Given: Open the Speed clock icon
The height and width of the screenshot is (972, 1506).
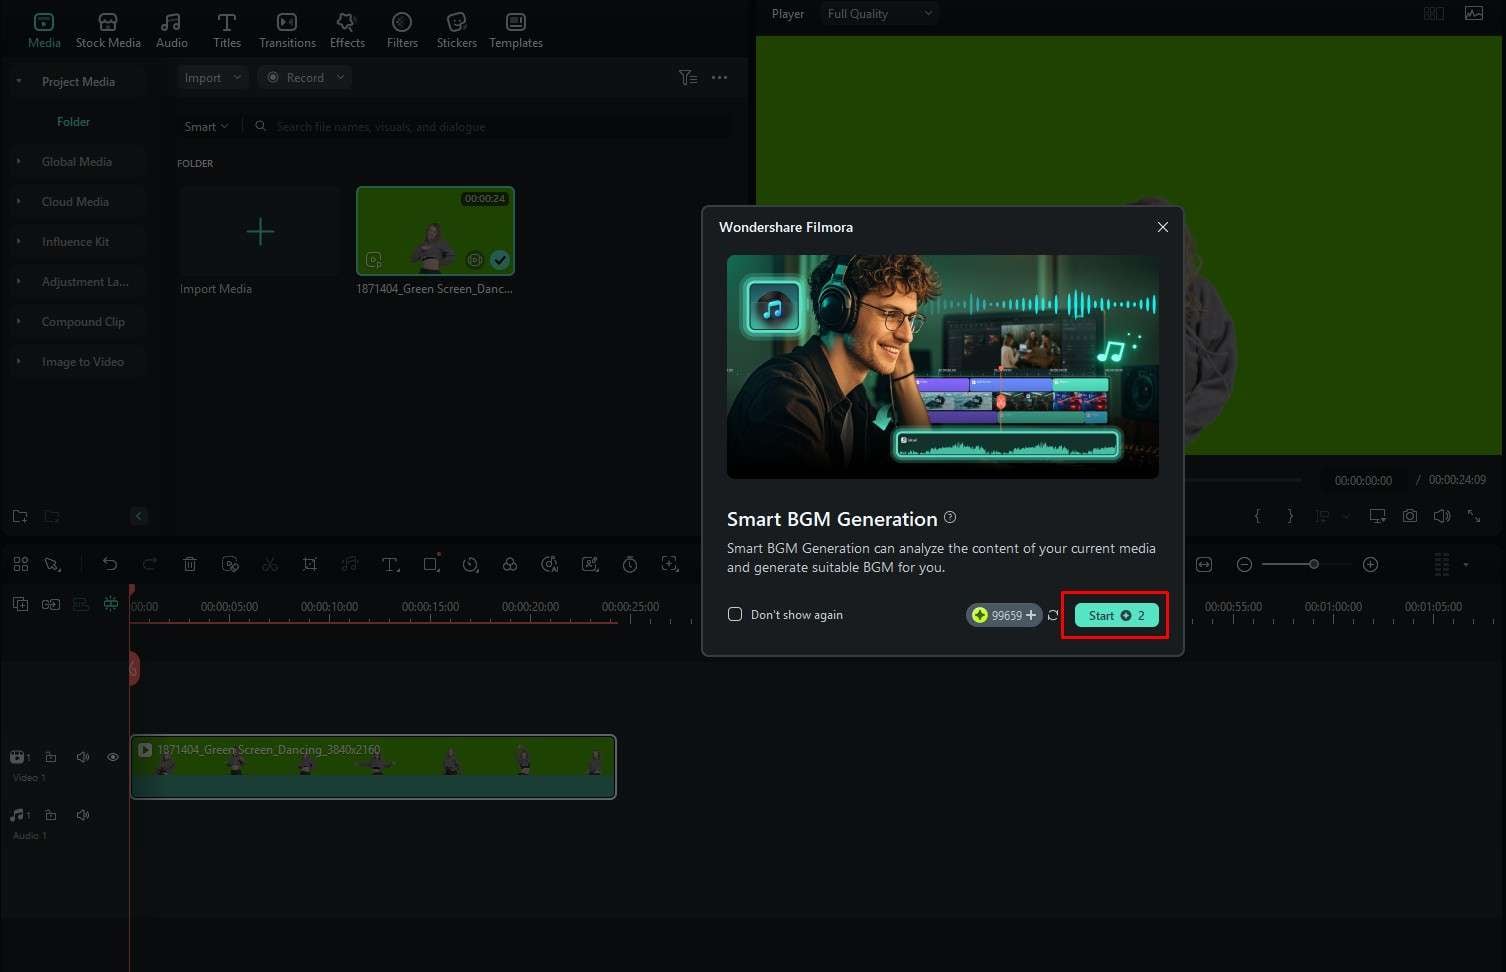Looking at the screenshot, I should click(x=470, y=564).
